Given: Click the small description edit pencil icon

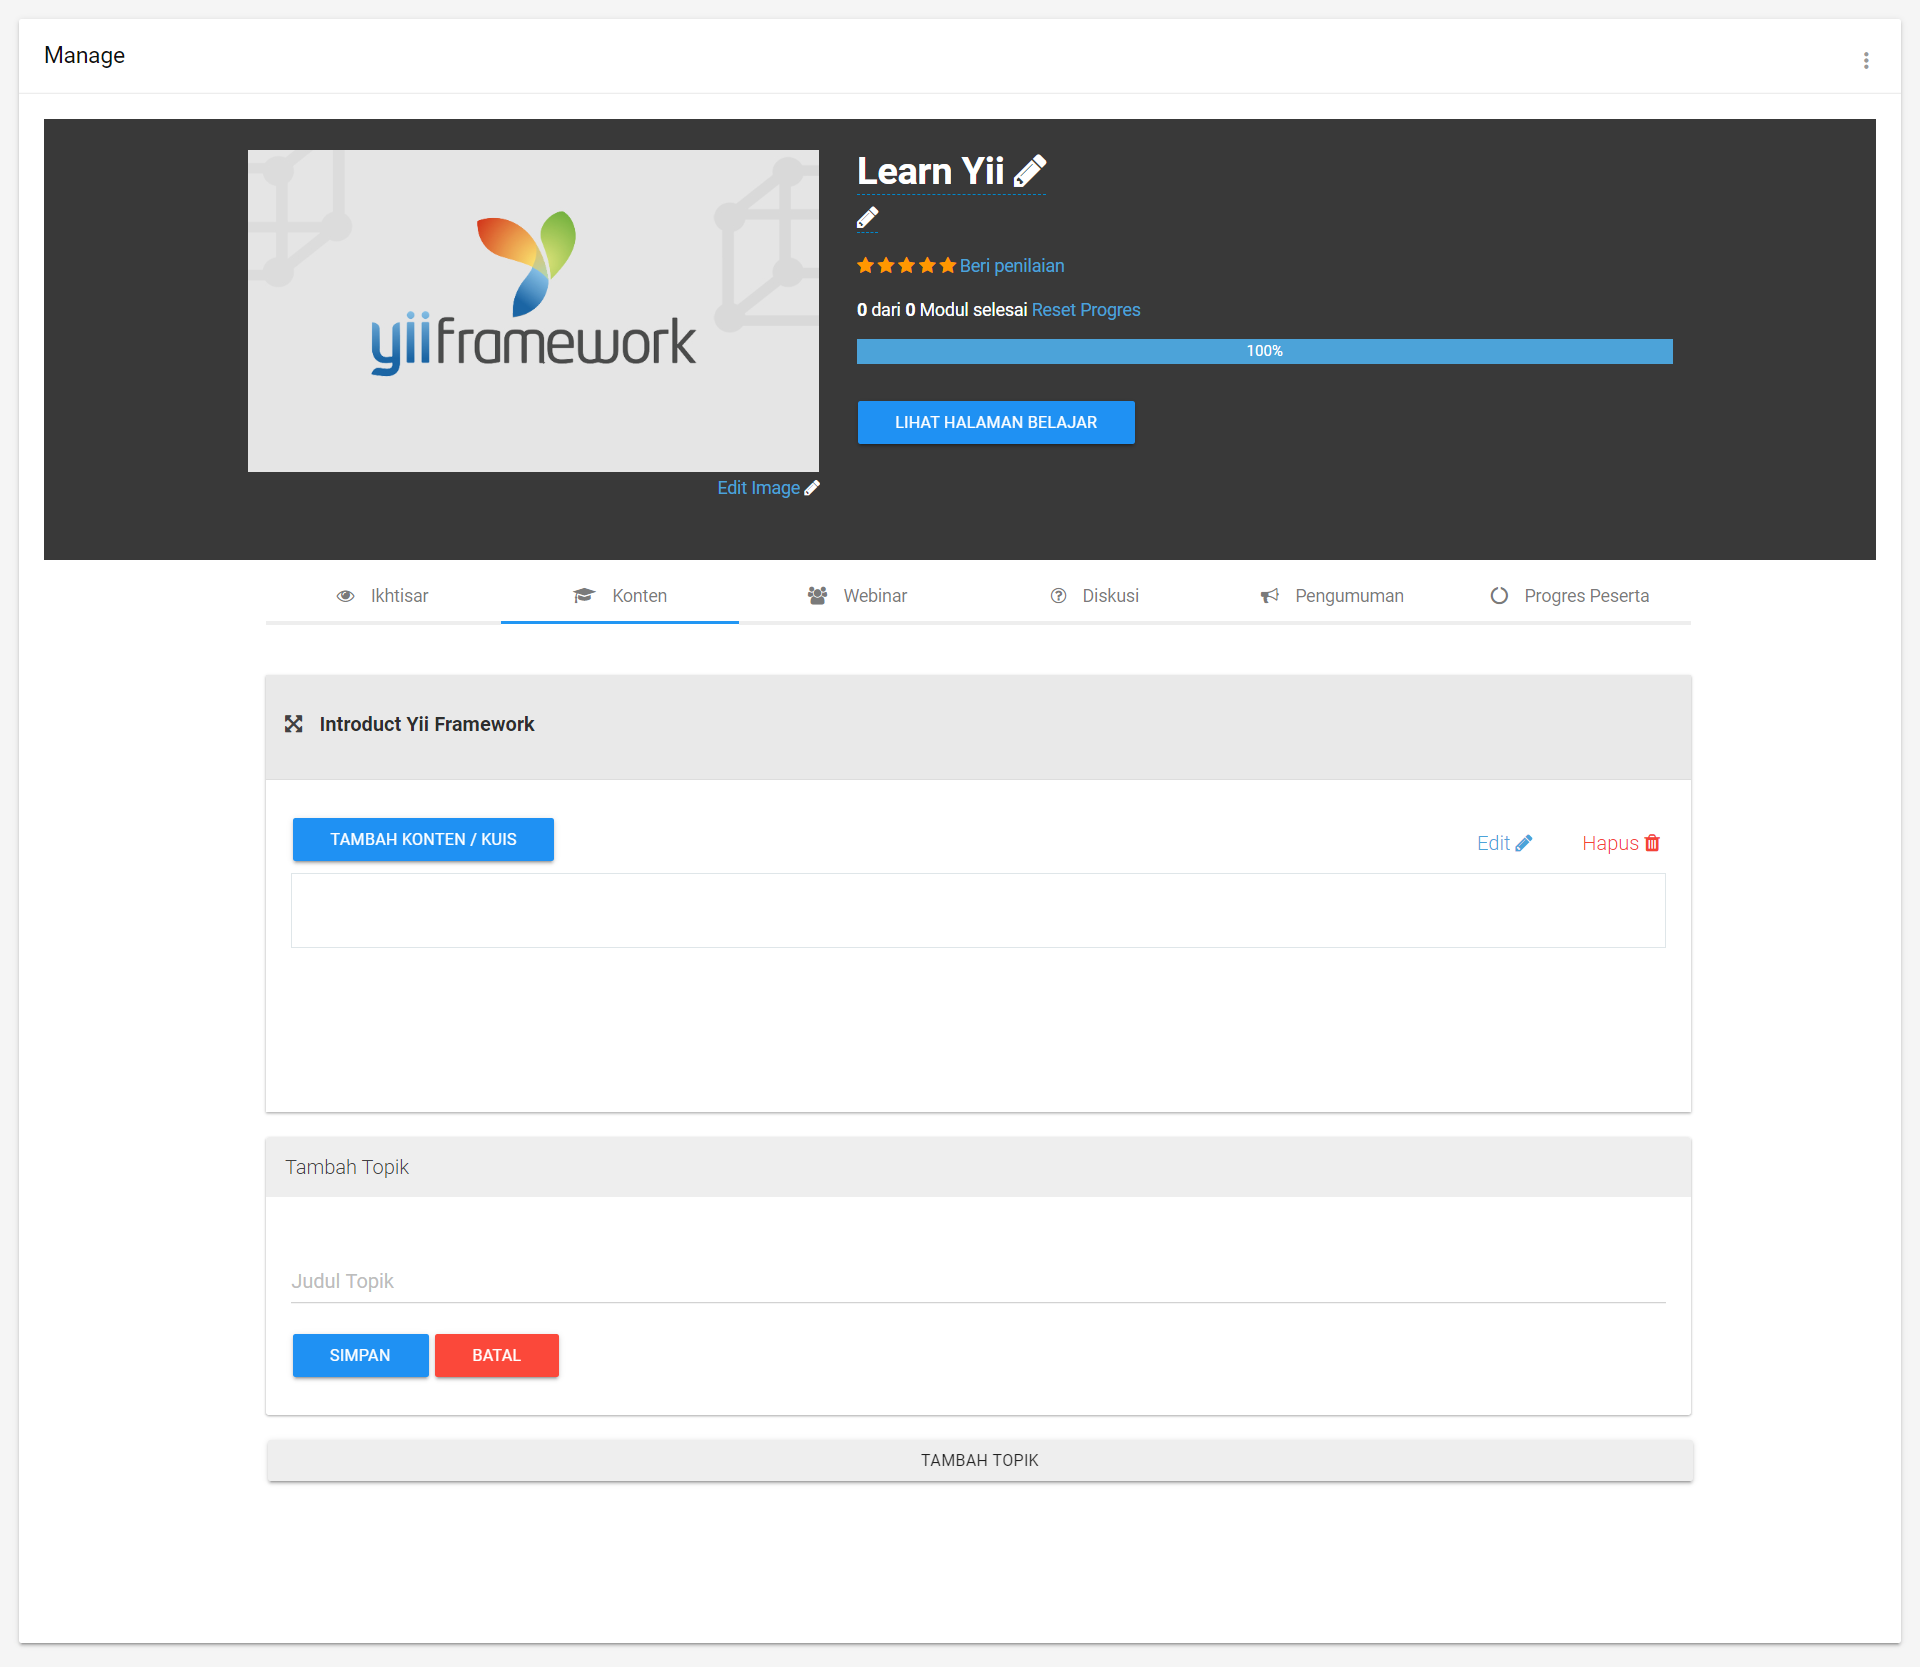Looking at the screenshot, I should coord(868,218).
